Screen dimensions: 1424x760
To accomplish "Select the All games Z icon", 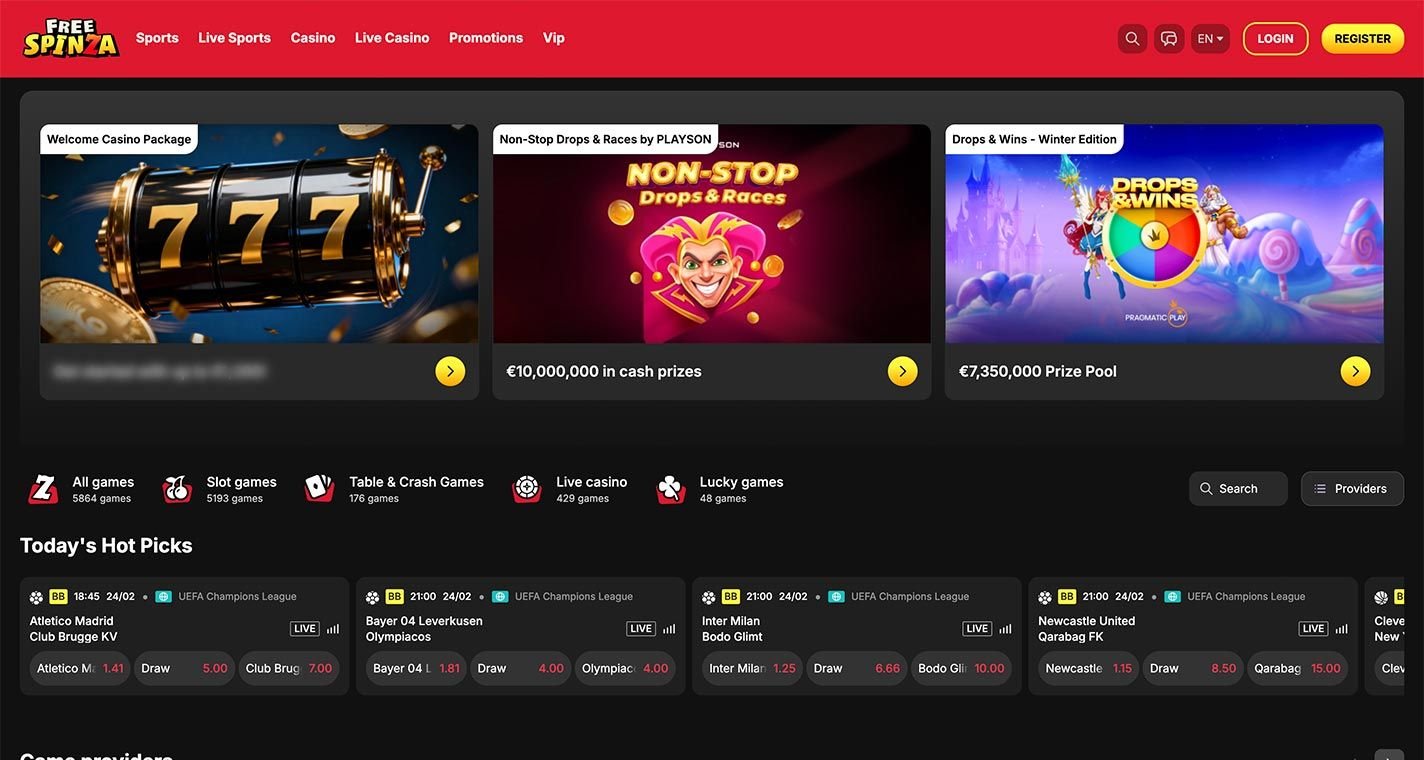I will (43, 489).
